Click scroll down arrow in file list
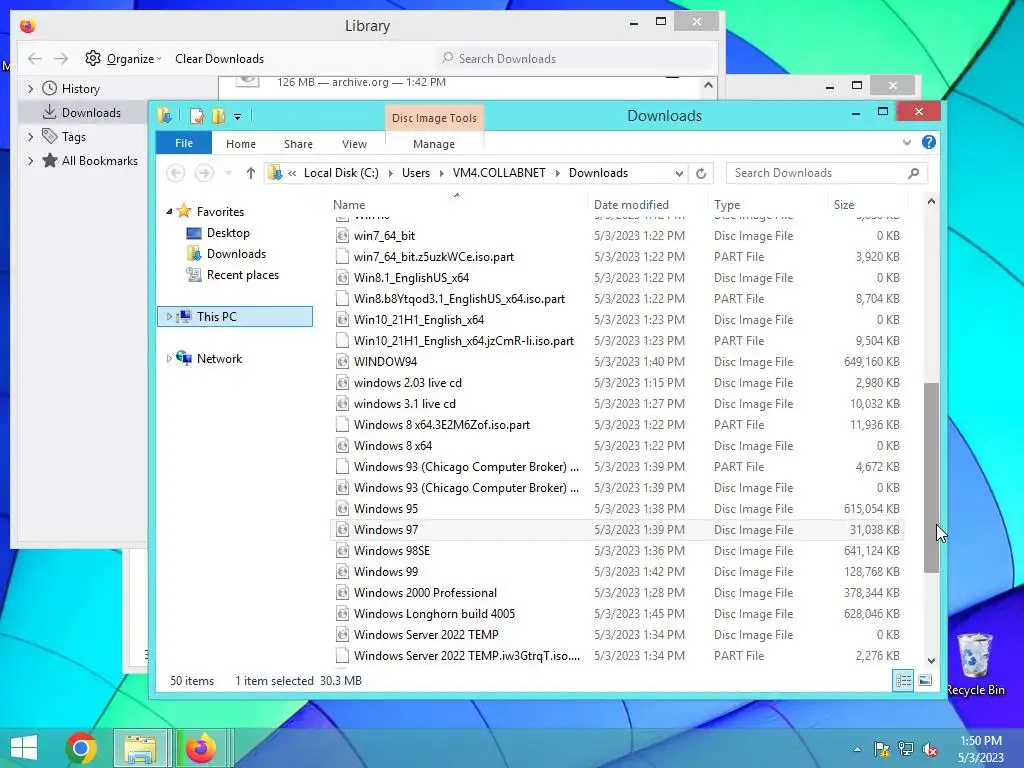This screenshot has height=768, width=1024. click(931, 660)
